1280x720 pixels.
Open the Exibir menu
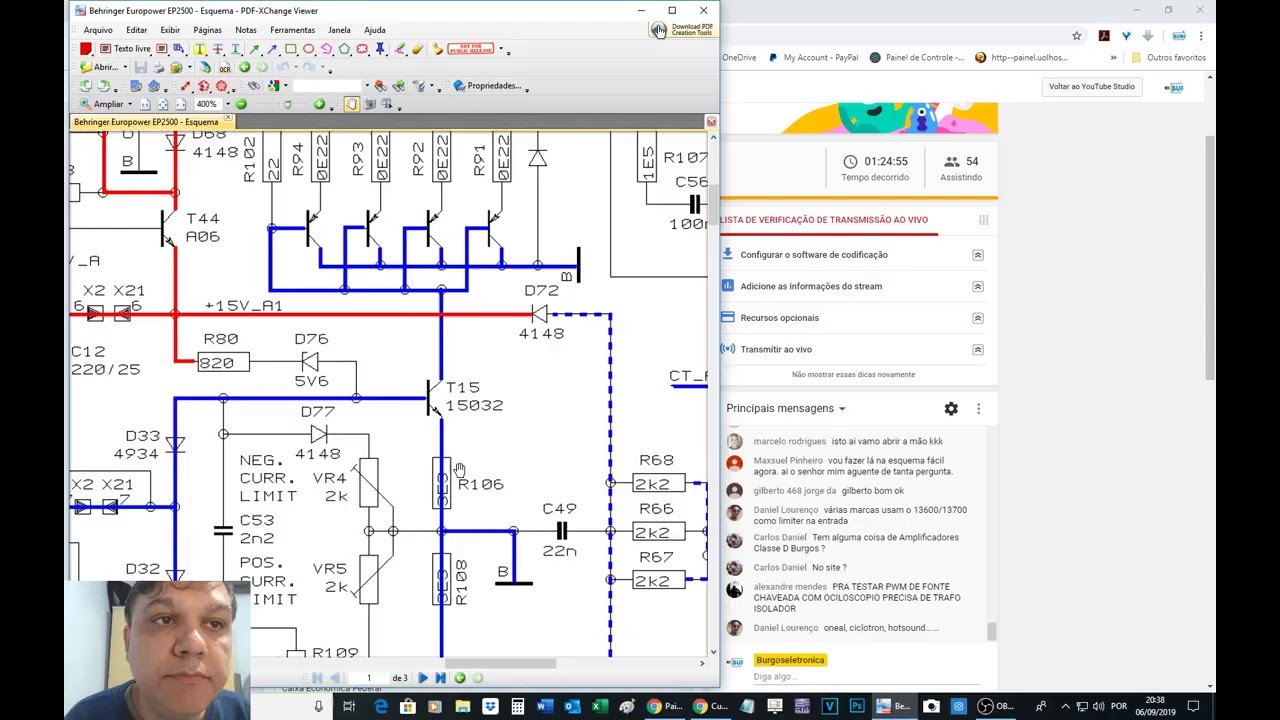point(170,30)
